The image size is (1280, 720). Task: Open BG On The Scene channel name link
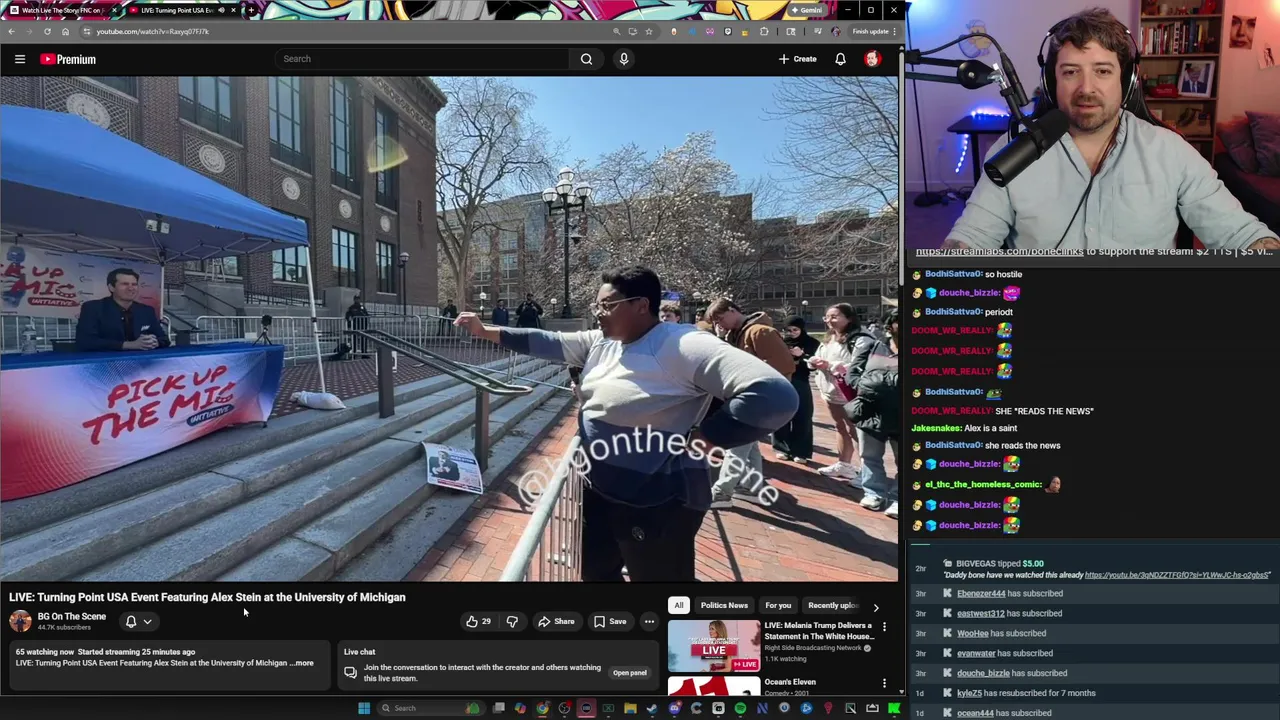(72, 617)
